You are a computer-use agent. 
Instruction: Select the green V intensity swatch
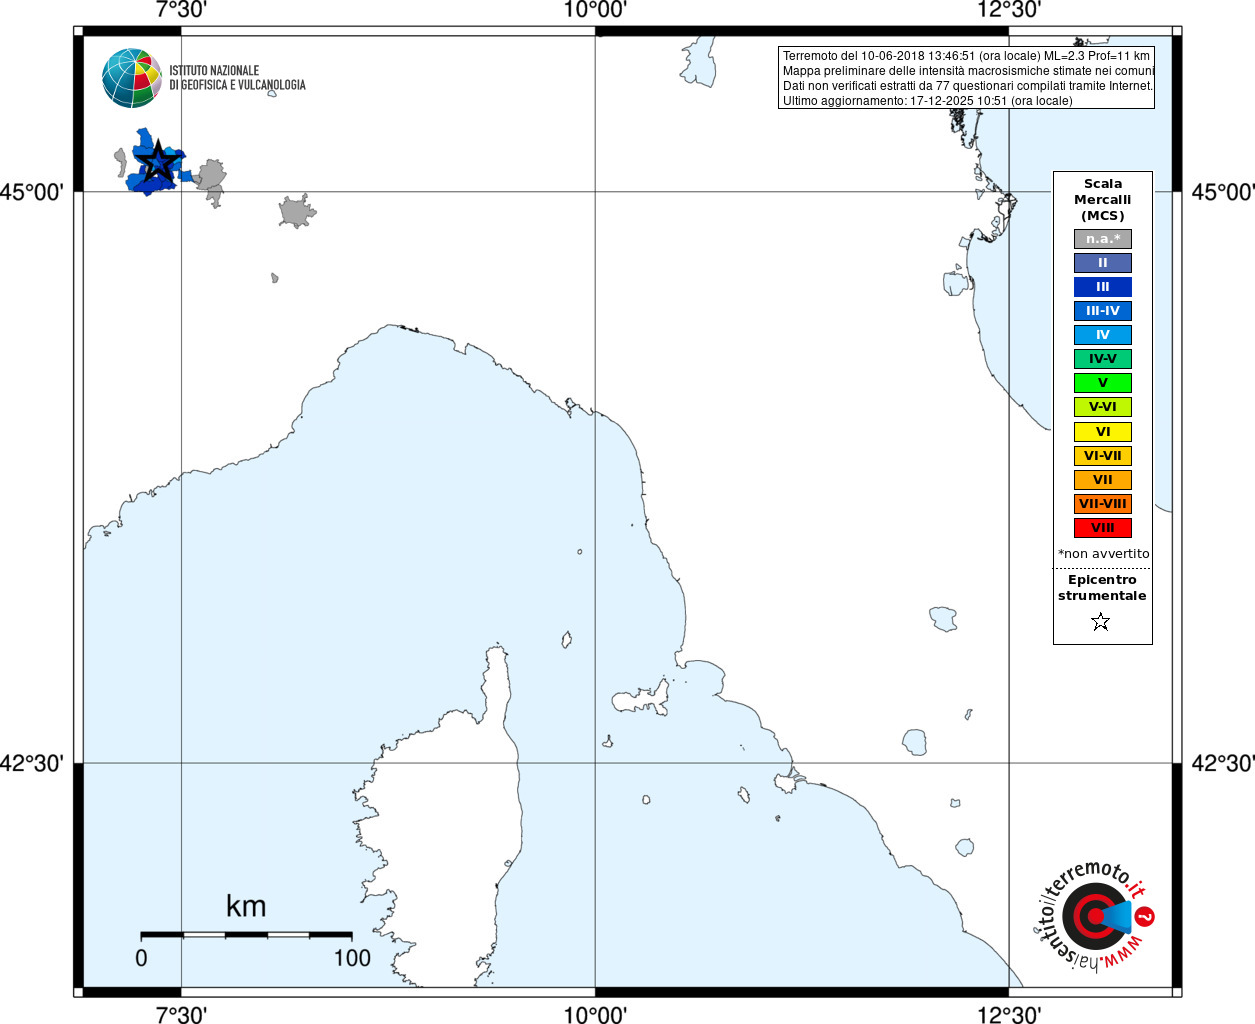[x=1103, y=383]
